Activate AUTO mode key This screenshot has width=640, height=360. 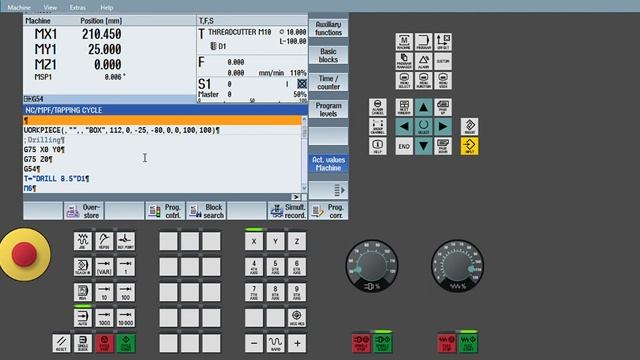coord(83,318)
